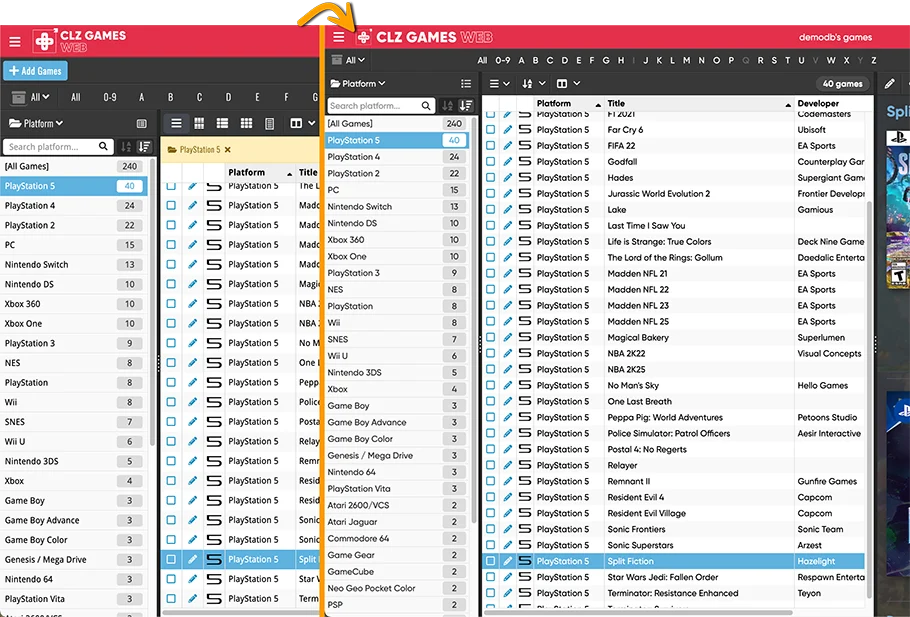Open the view menu dropdown in right panel toolbar
The height and width of the screenshot is (617, 910).
(x=499, y=84)
